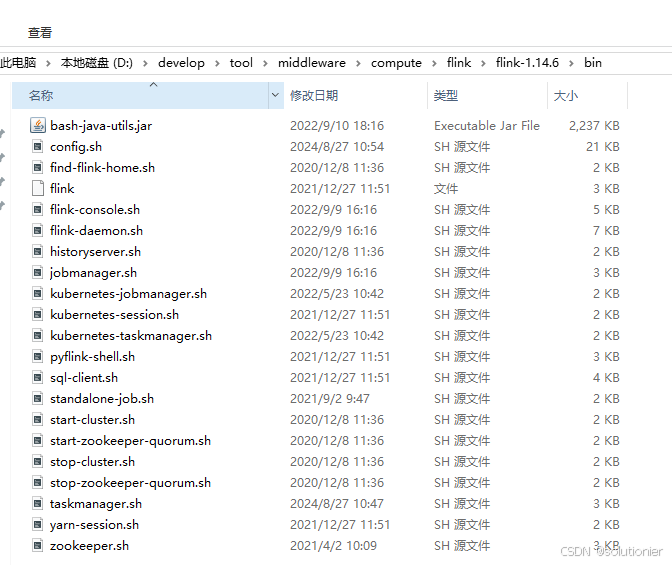Click type 文件 of flink row
The height and width of the screenshot is (565, 672).
tap(446, 189)
